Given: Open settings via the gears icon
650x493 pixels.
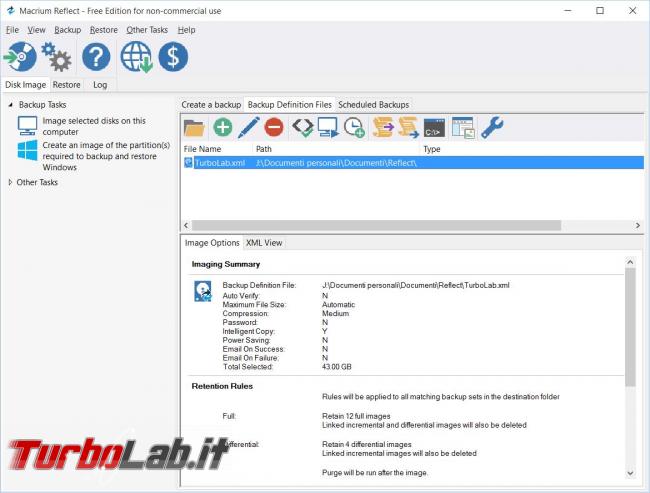Looking at the screenshot, I should 57,56.
